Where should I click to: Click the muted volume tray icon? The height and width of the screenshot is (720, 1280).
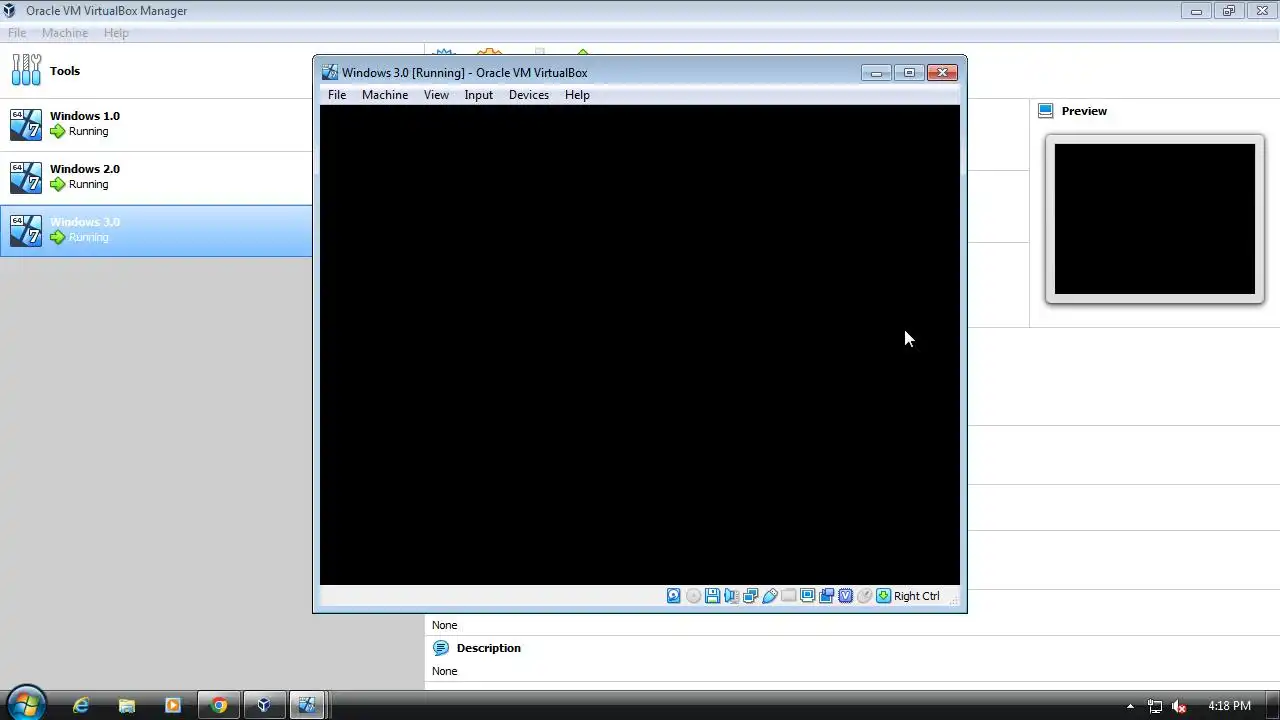point(1179,706)
